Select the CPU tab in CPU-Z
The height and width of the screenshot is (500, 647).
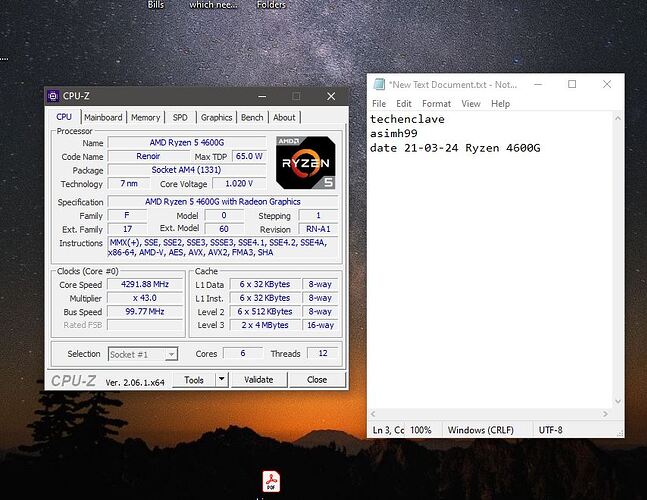pyautogui.click(x=64, y=117)
